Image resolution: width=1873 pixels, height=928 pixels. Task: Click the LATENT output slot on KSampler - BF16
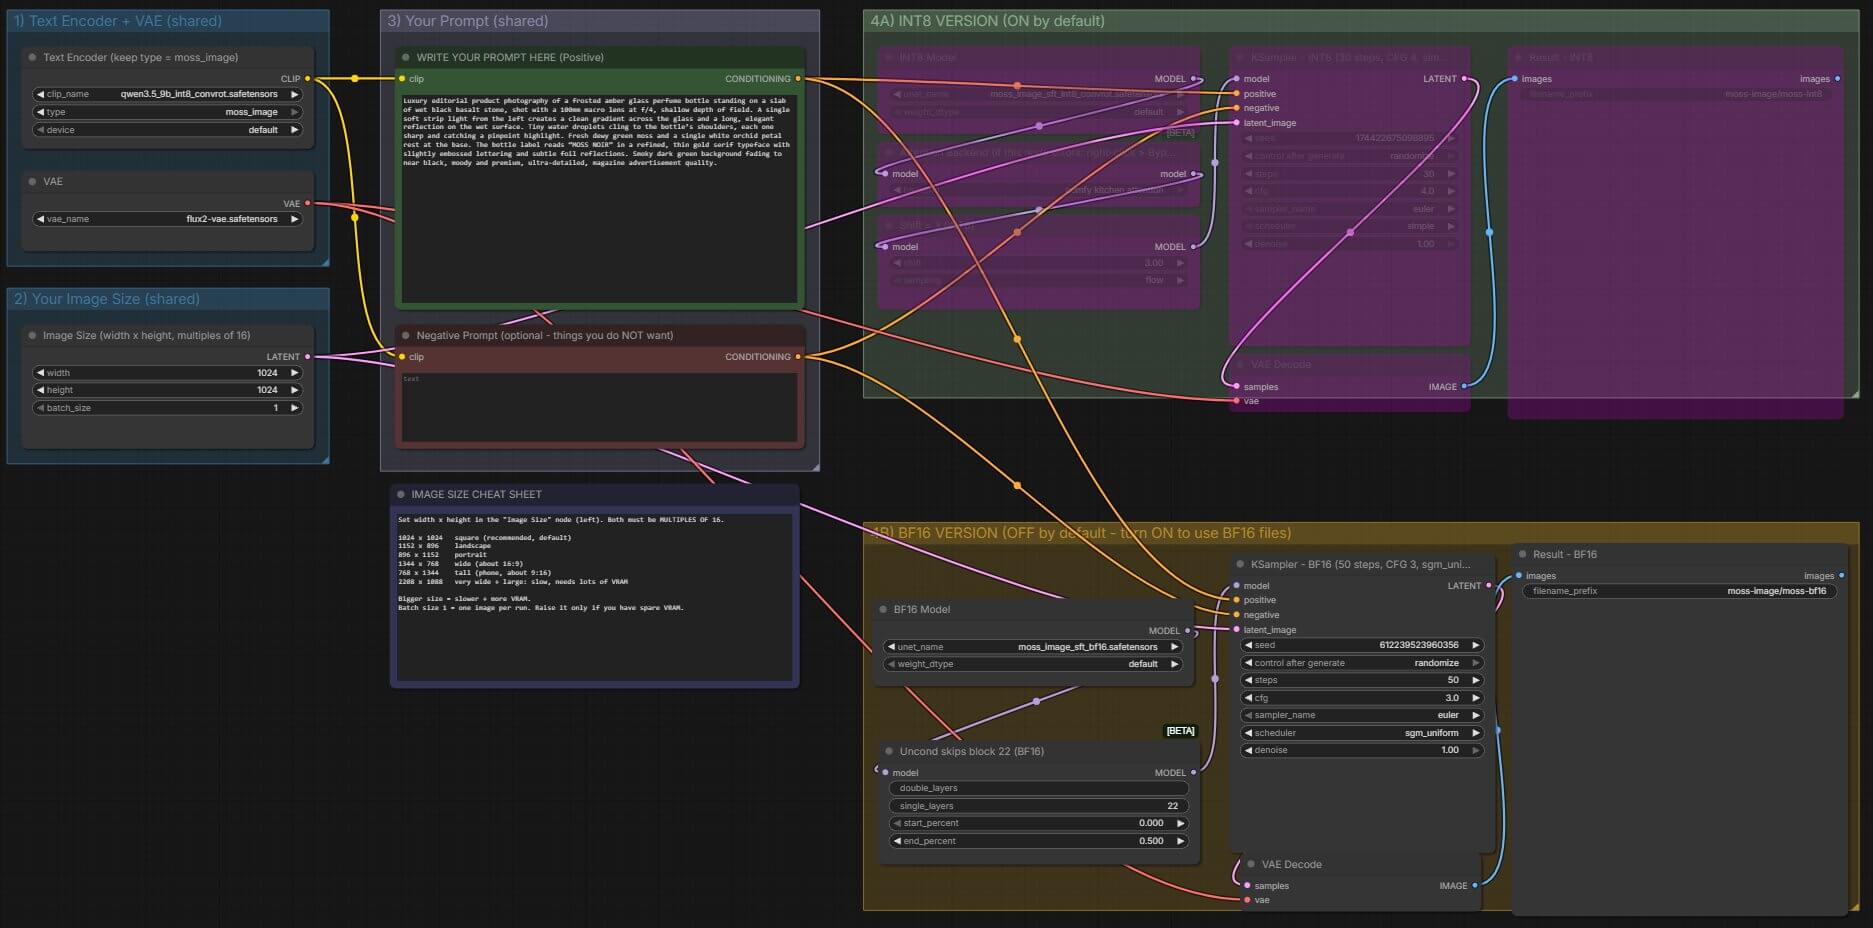pos(1489,585)
